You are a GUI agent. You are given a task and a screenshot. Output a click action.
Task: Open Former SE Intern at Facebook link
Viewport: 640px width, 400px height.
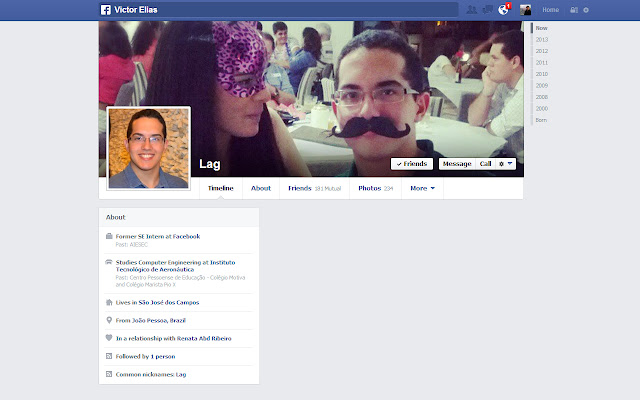158,236
